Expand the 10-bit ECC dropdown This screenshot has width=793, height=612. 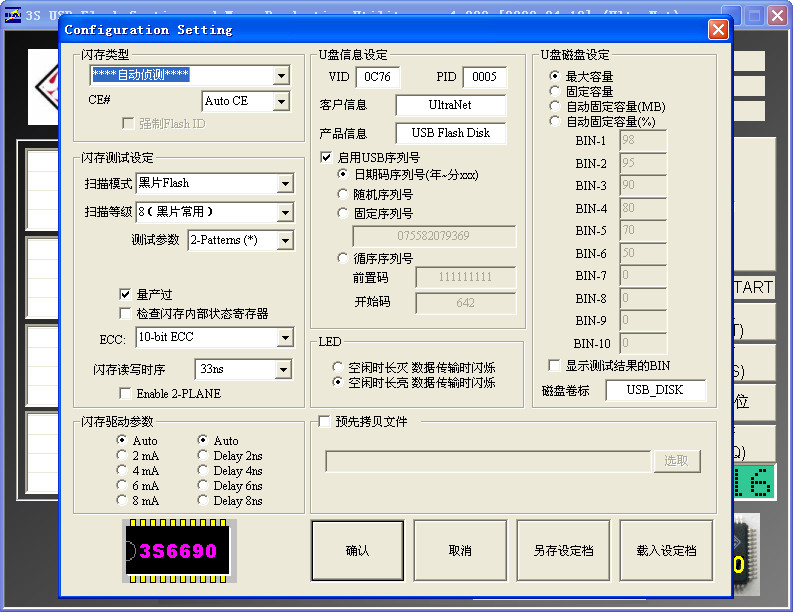285,337
